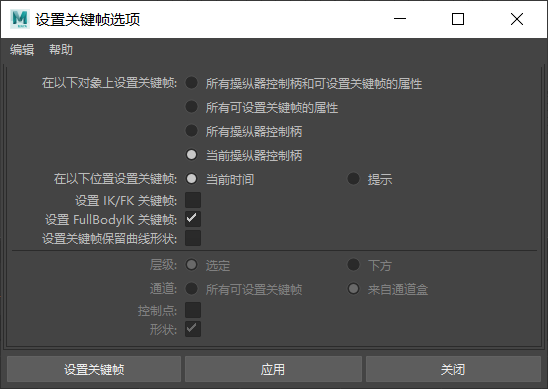Choose 提示 radio button
Viewport: 548px width, 389px height.
tap(353, 179)
